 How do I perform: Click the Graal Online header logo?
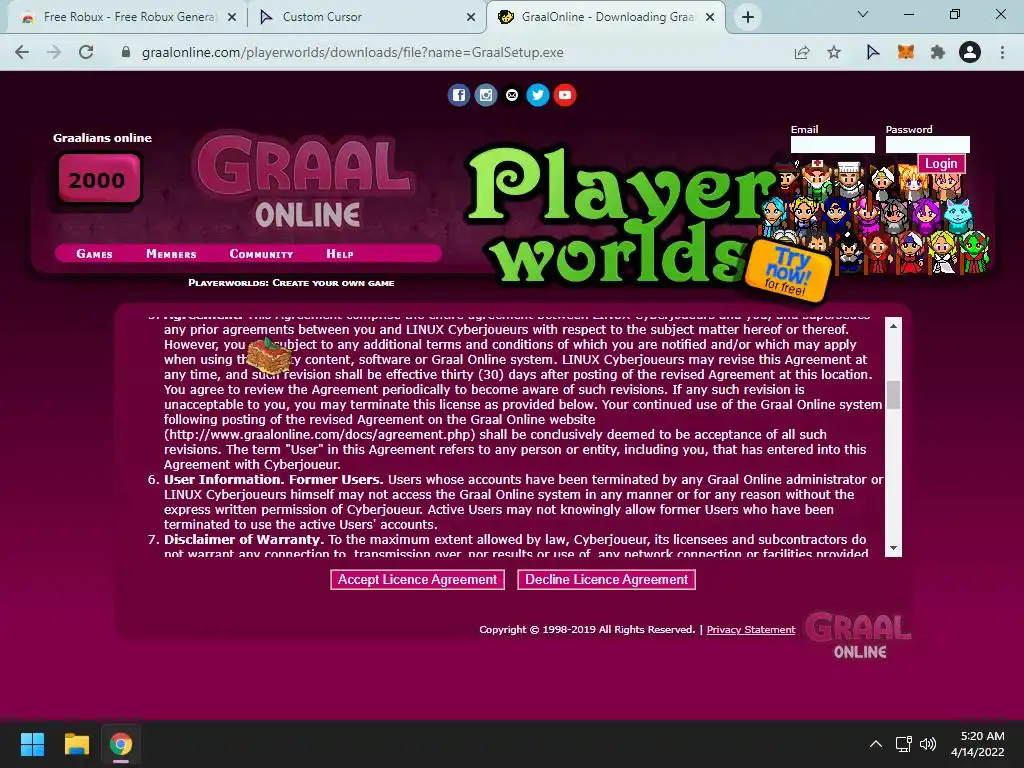304,182
